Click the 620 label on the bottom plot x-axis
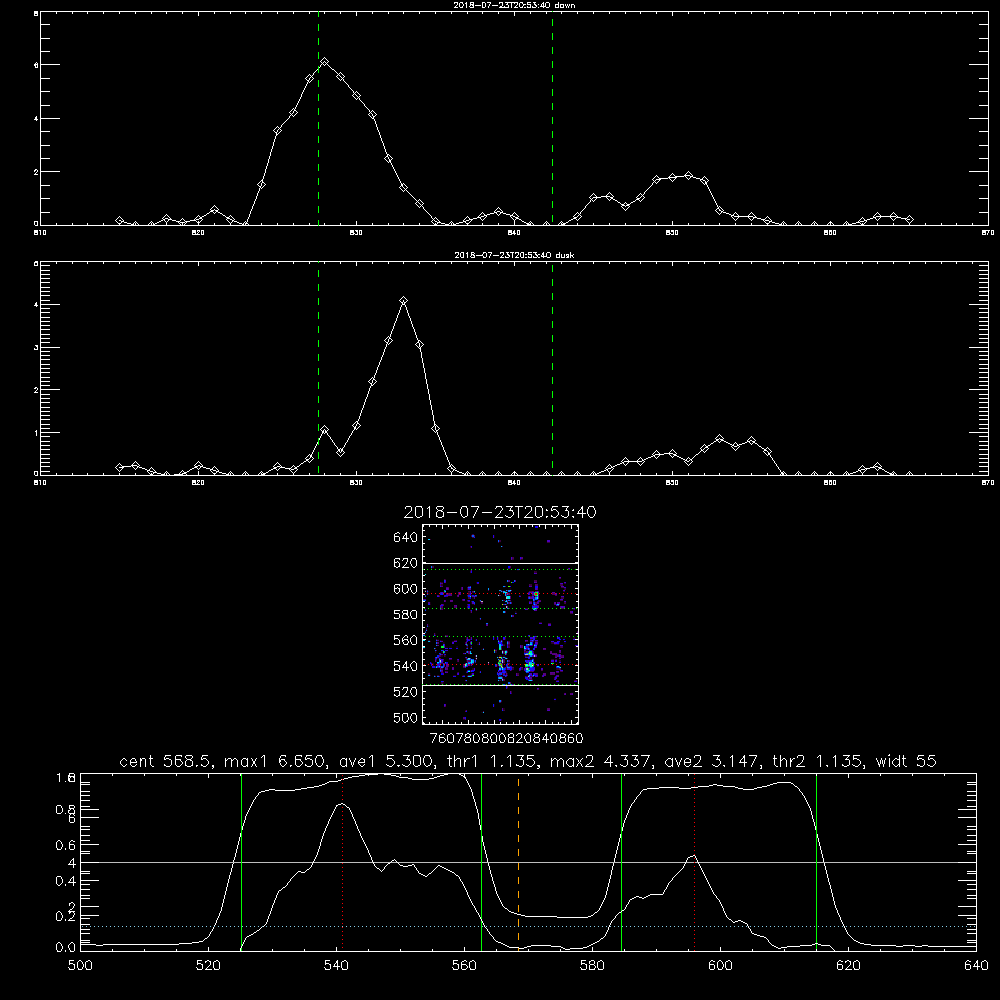The image size is (1000, 1000). [x=848, y=966]
